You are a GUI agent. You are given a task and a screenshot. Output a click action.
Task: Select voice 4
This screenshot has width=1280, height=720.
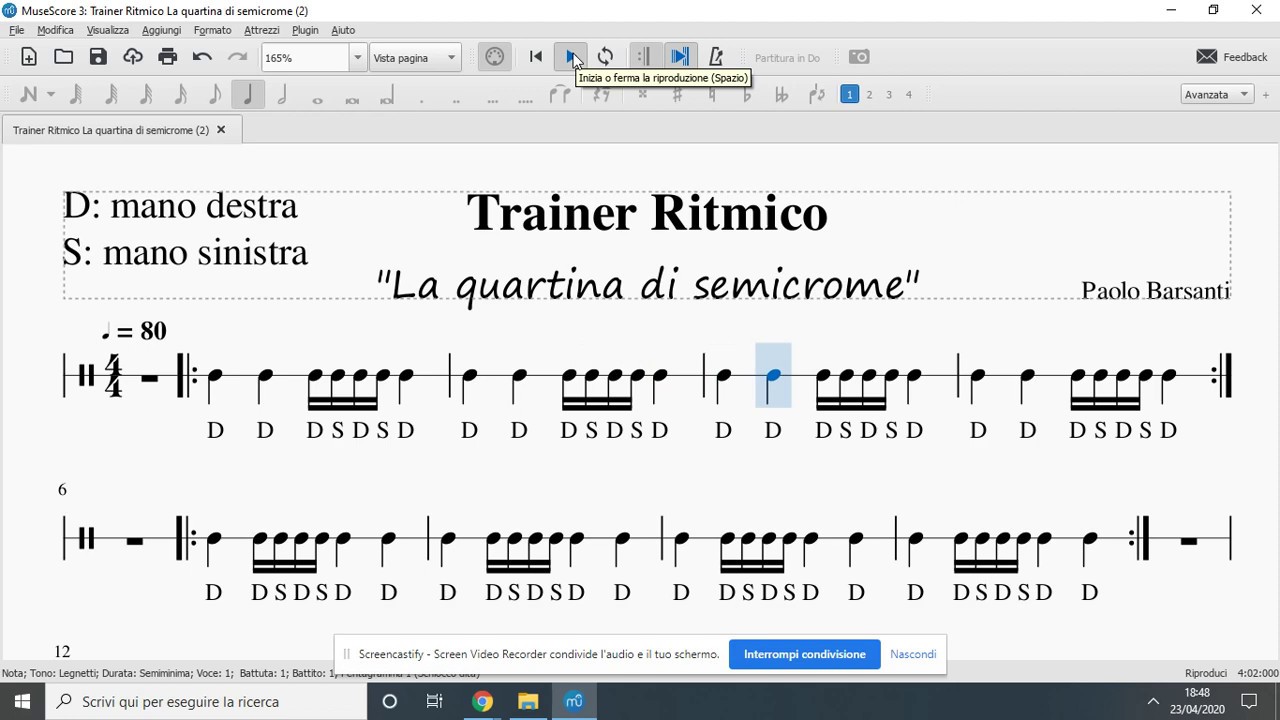pyautogui.click(x=909, y=95)
